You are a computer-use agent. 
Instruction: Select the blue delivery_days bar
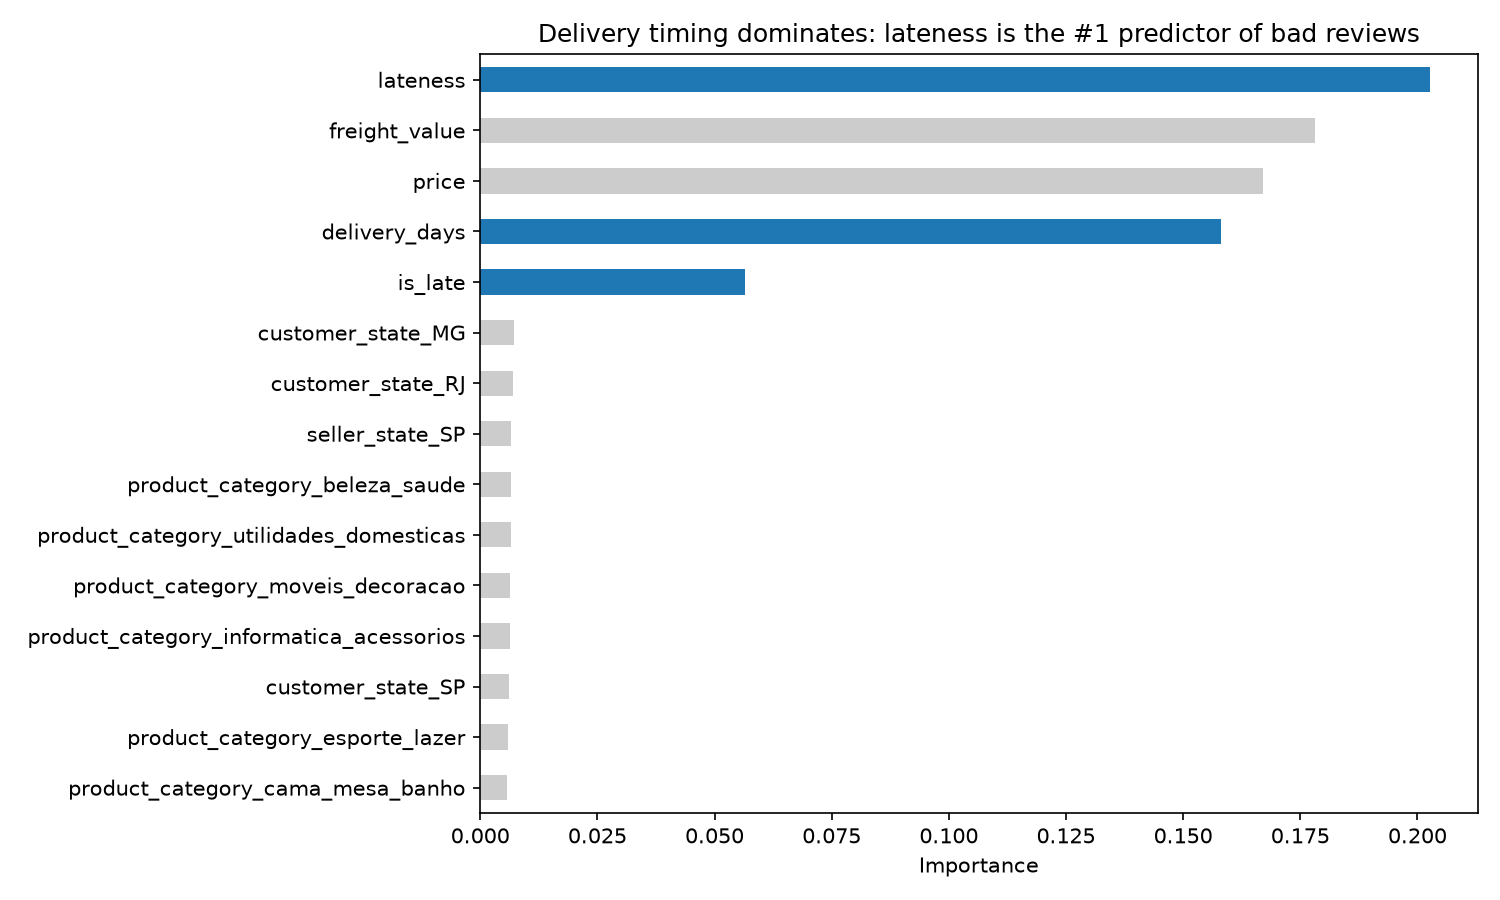click(850, 232)
